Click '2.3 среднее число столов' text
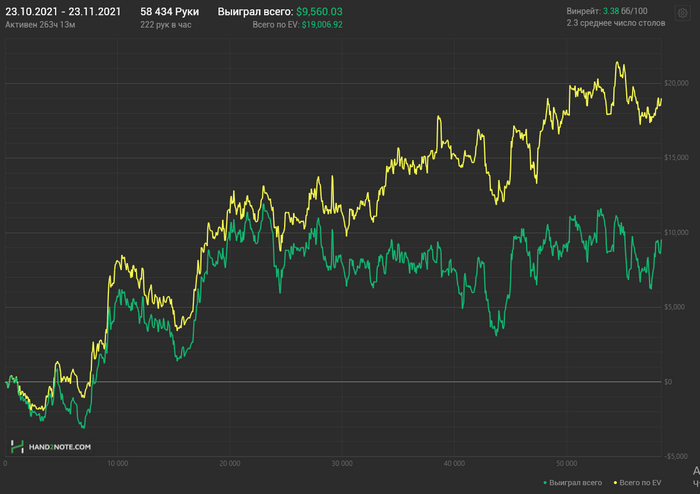Viewport: 700px width, 494px height. point(616,23)
